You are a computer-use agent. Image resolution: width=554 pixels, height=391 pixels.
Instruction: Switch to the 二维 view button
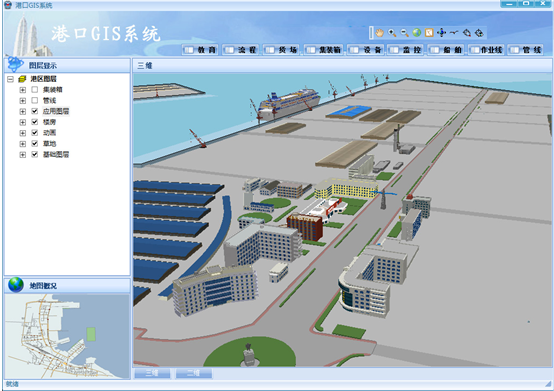point(194,373)
